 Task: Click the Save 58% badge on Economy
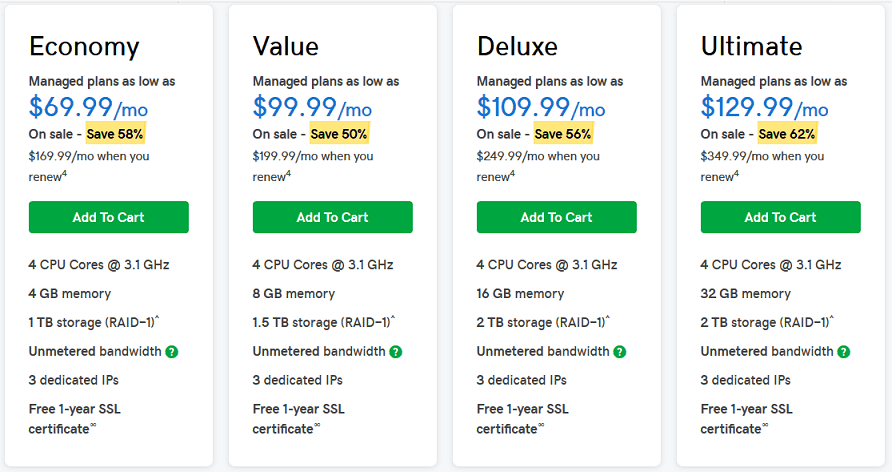click(115, 134)
